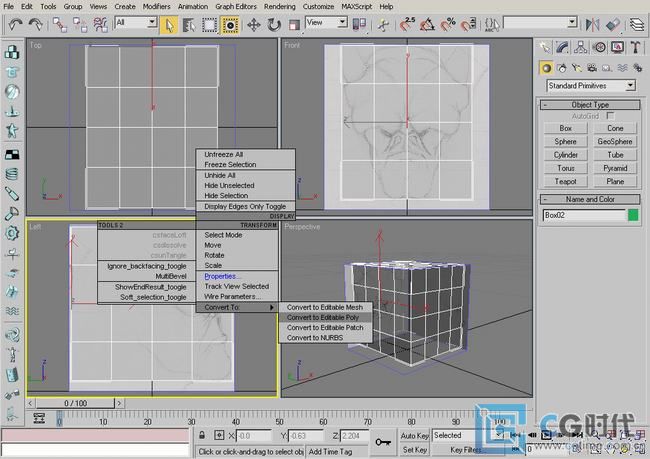Select the Select and Link tool
Viewport: 650px width, 459px height.
coord(60,24)
